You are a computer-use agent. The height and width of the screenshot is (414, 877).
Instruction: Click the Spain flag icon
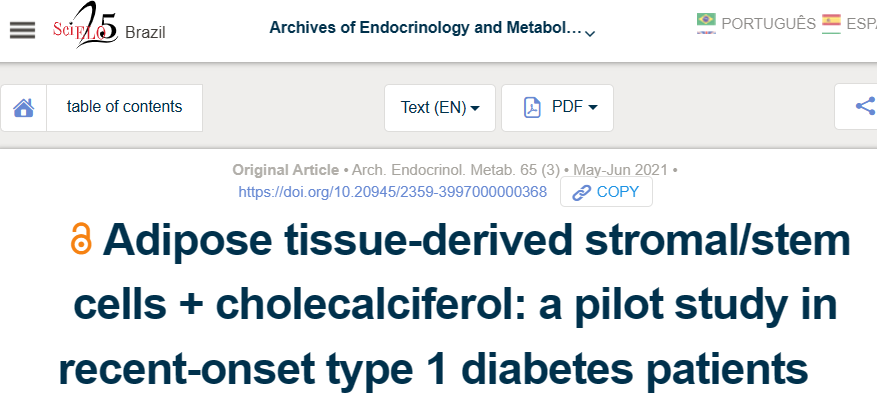tap(831, 23)
